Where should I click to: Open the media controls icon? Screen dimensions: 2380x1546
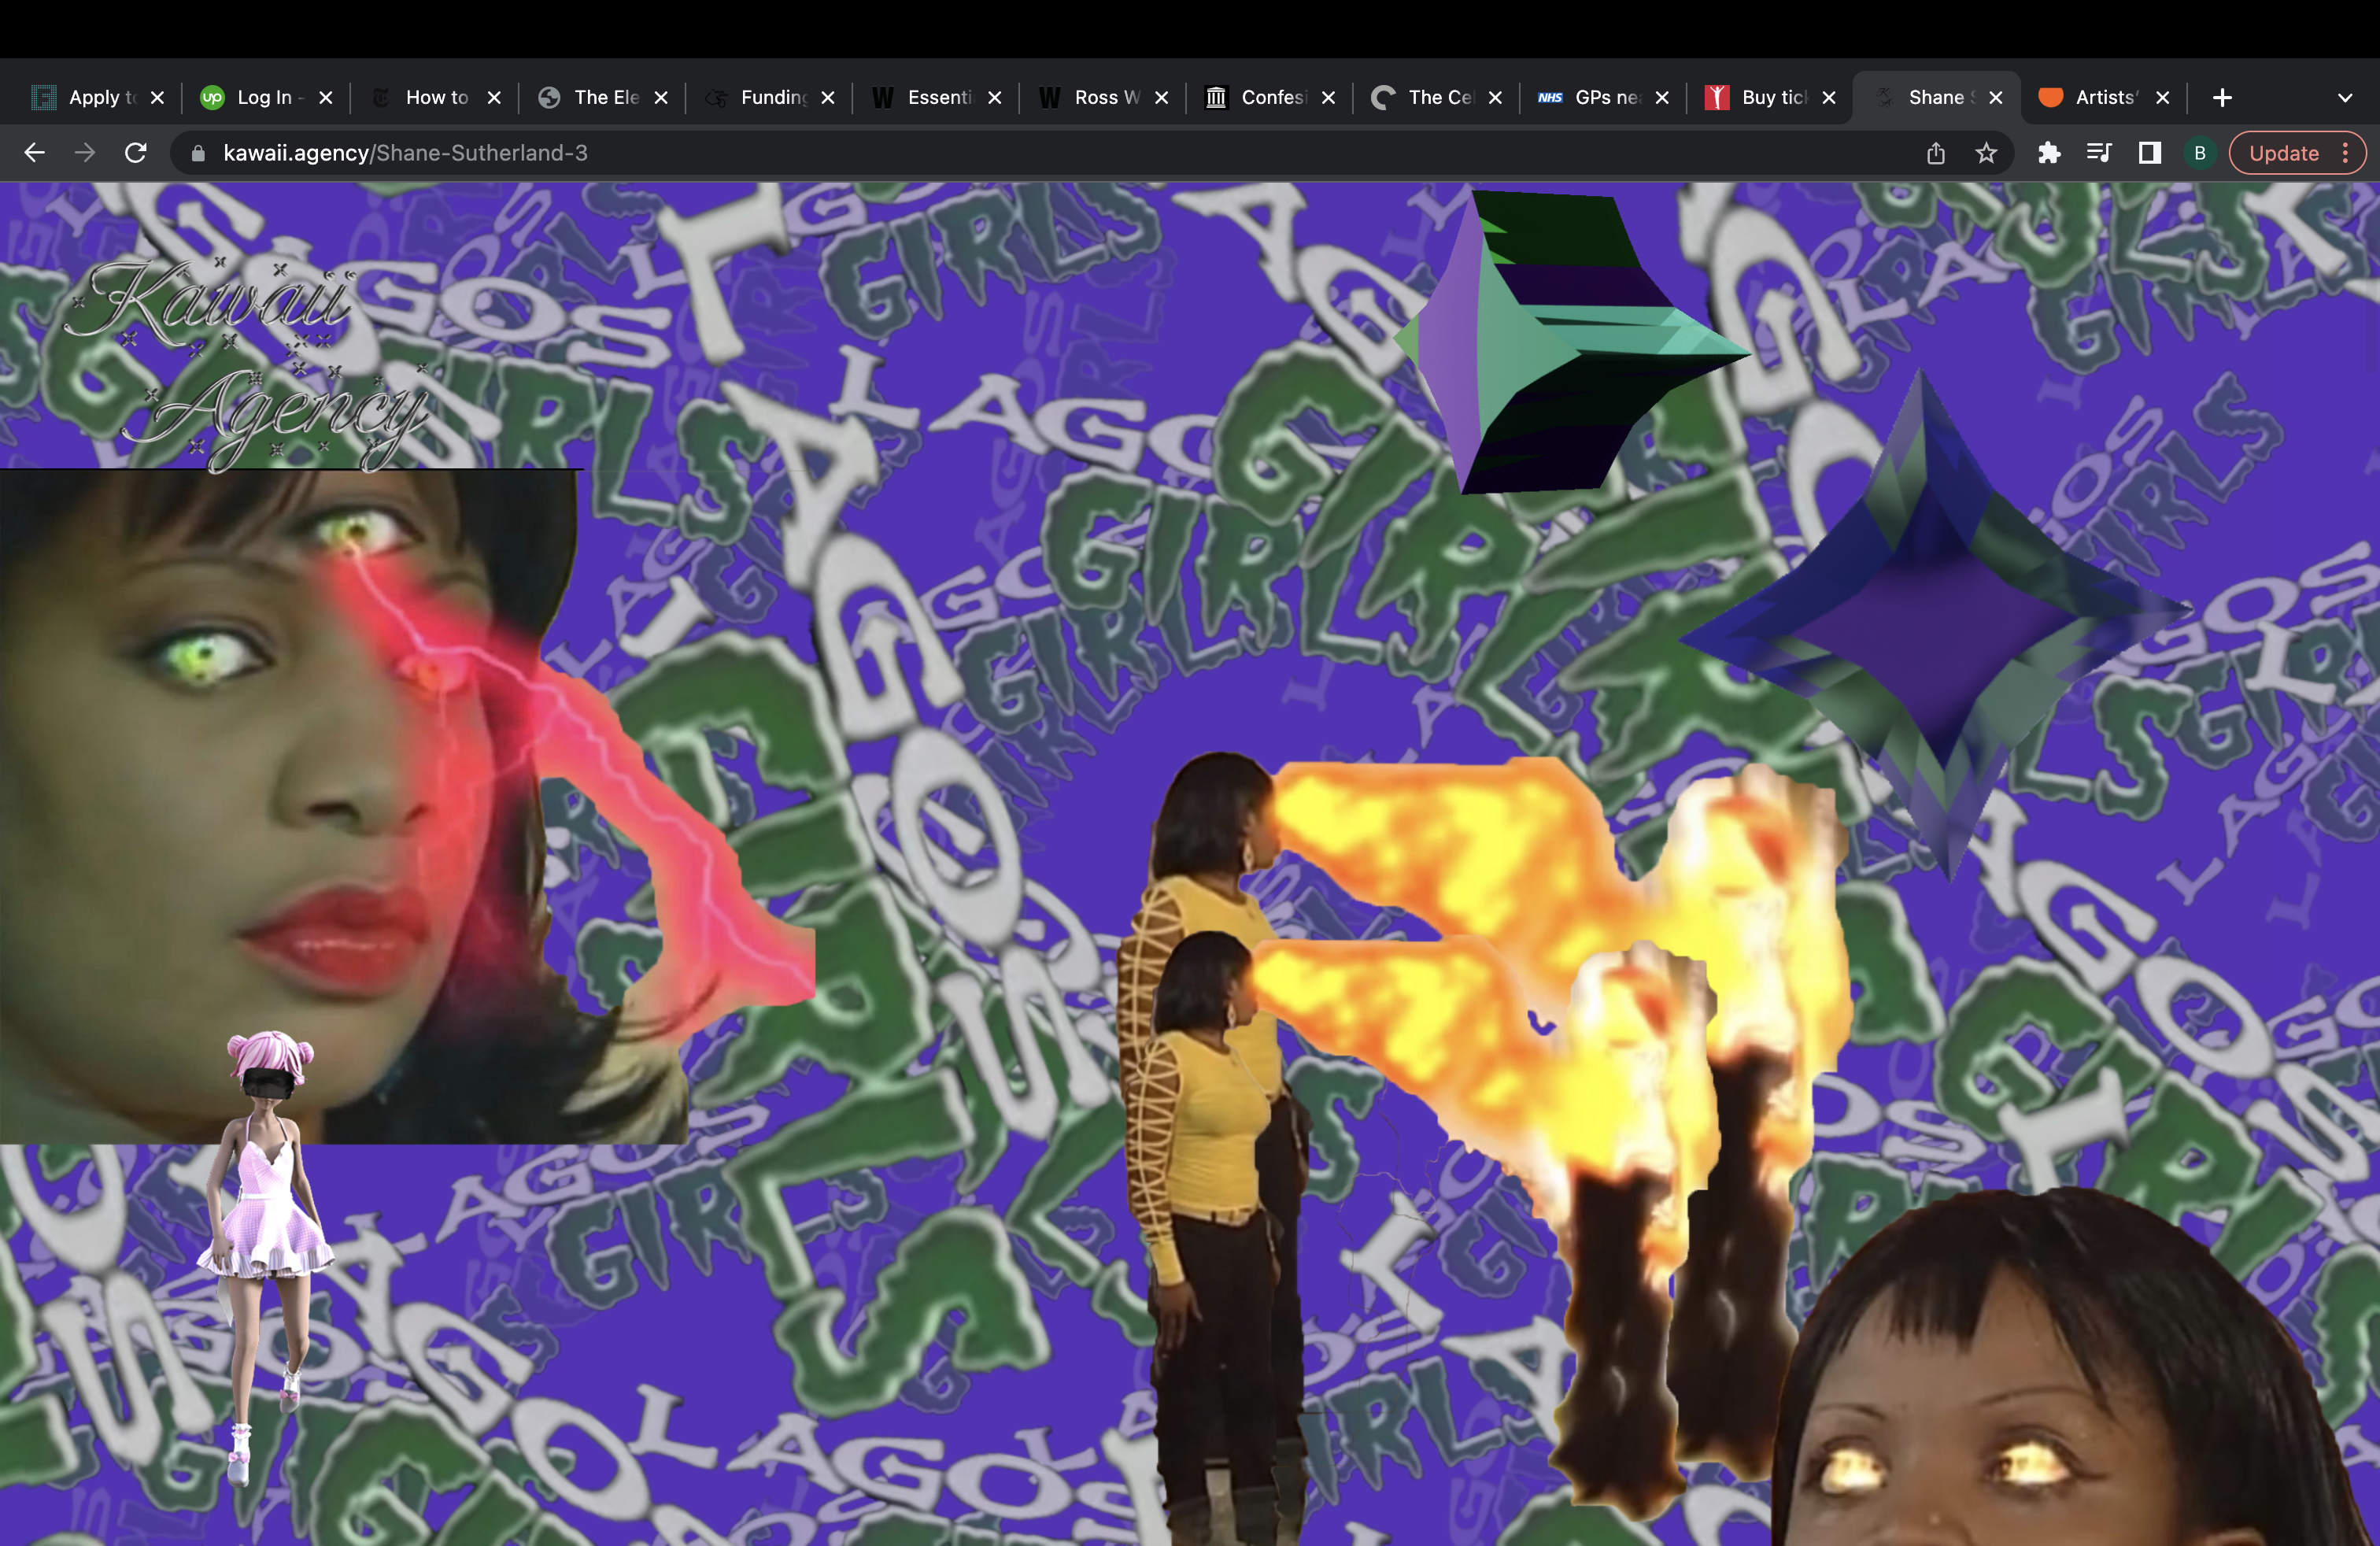point(2099,153)
